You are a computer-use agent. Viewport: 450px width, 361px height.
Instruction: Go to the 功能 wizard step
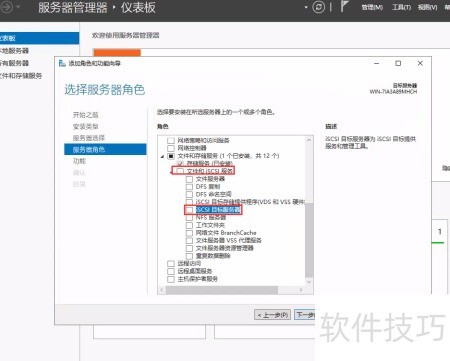79,161
